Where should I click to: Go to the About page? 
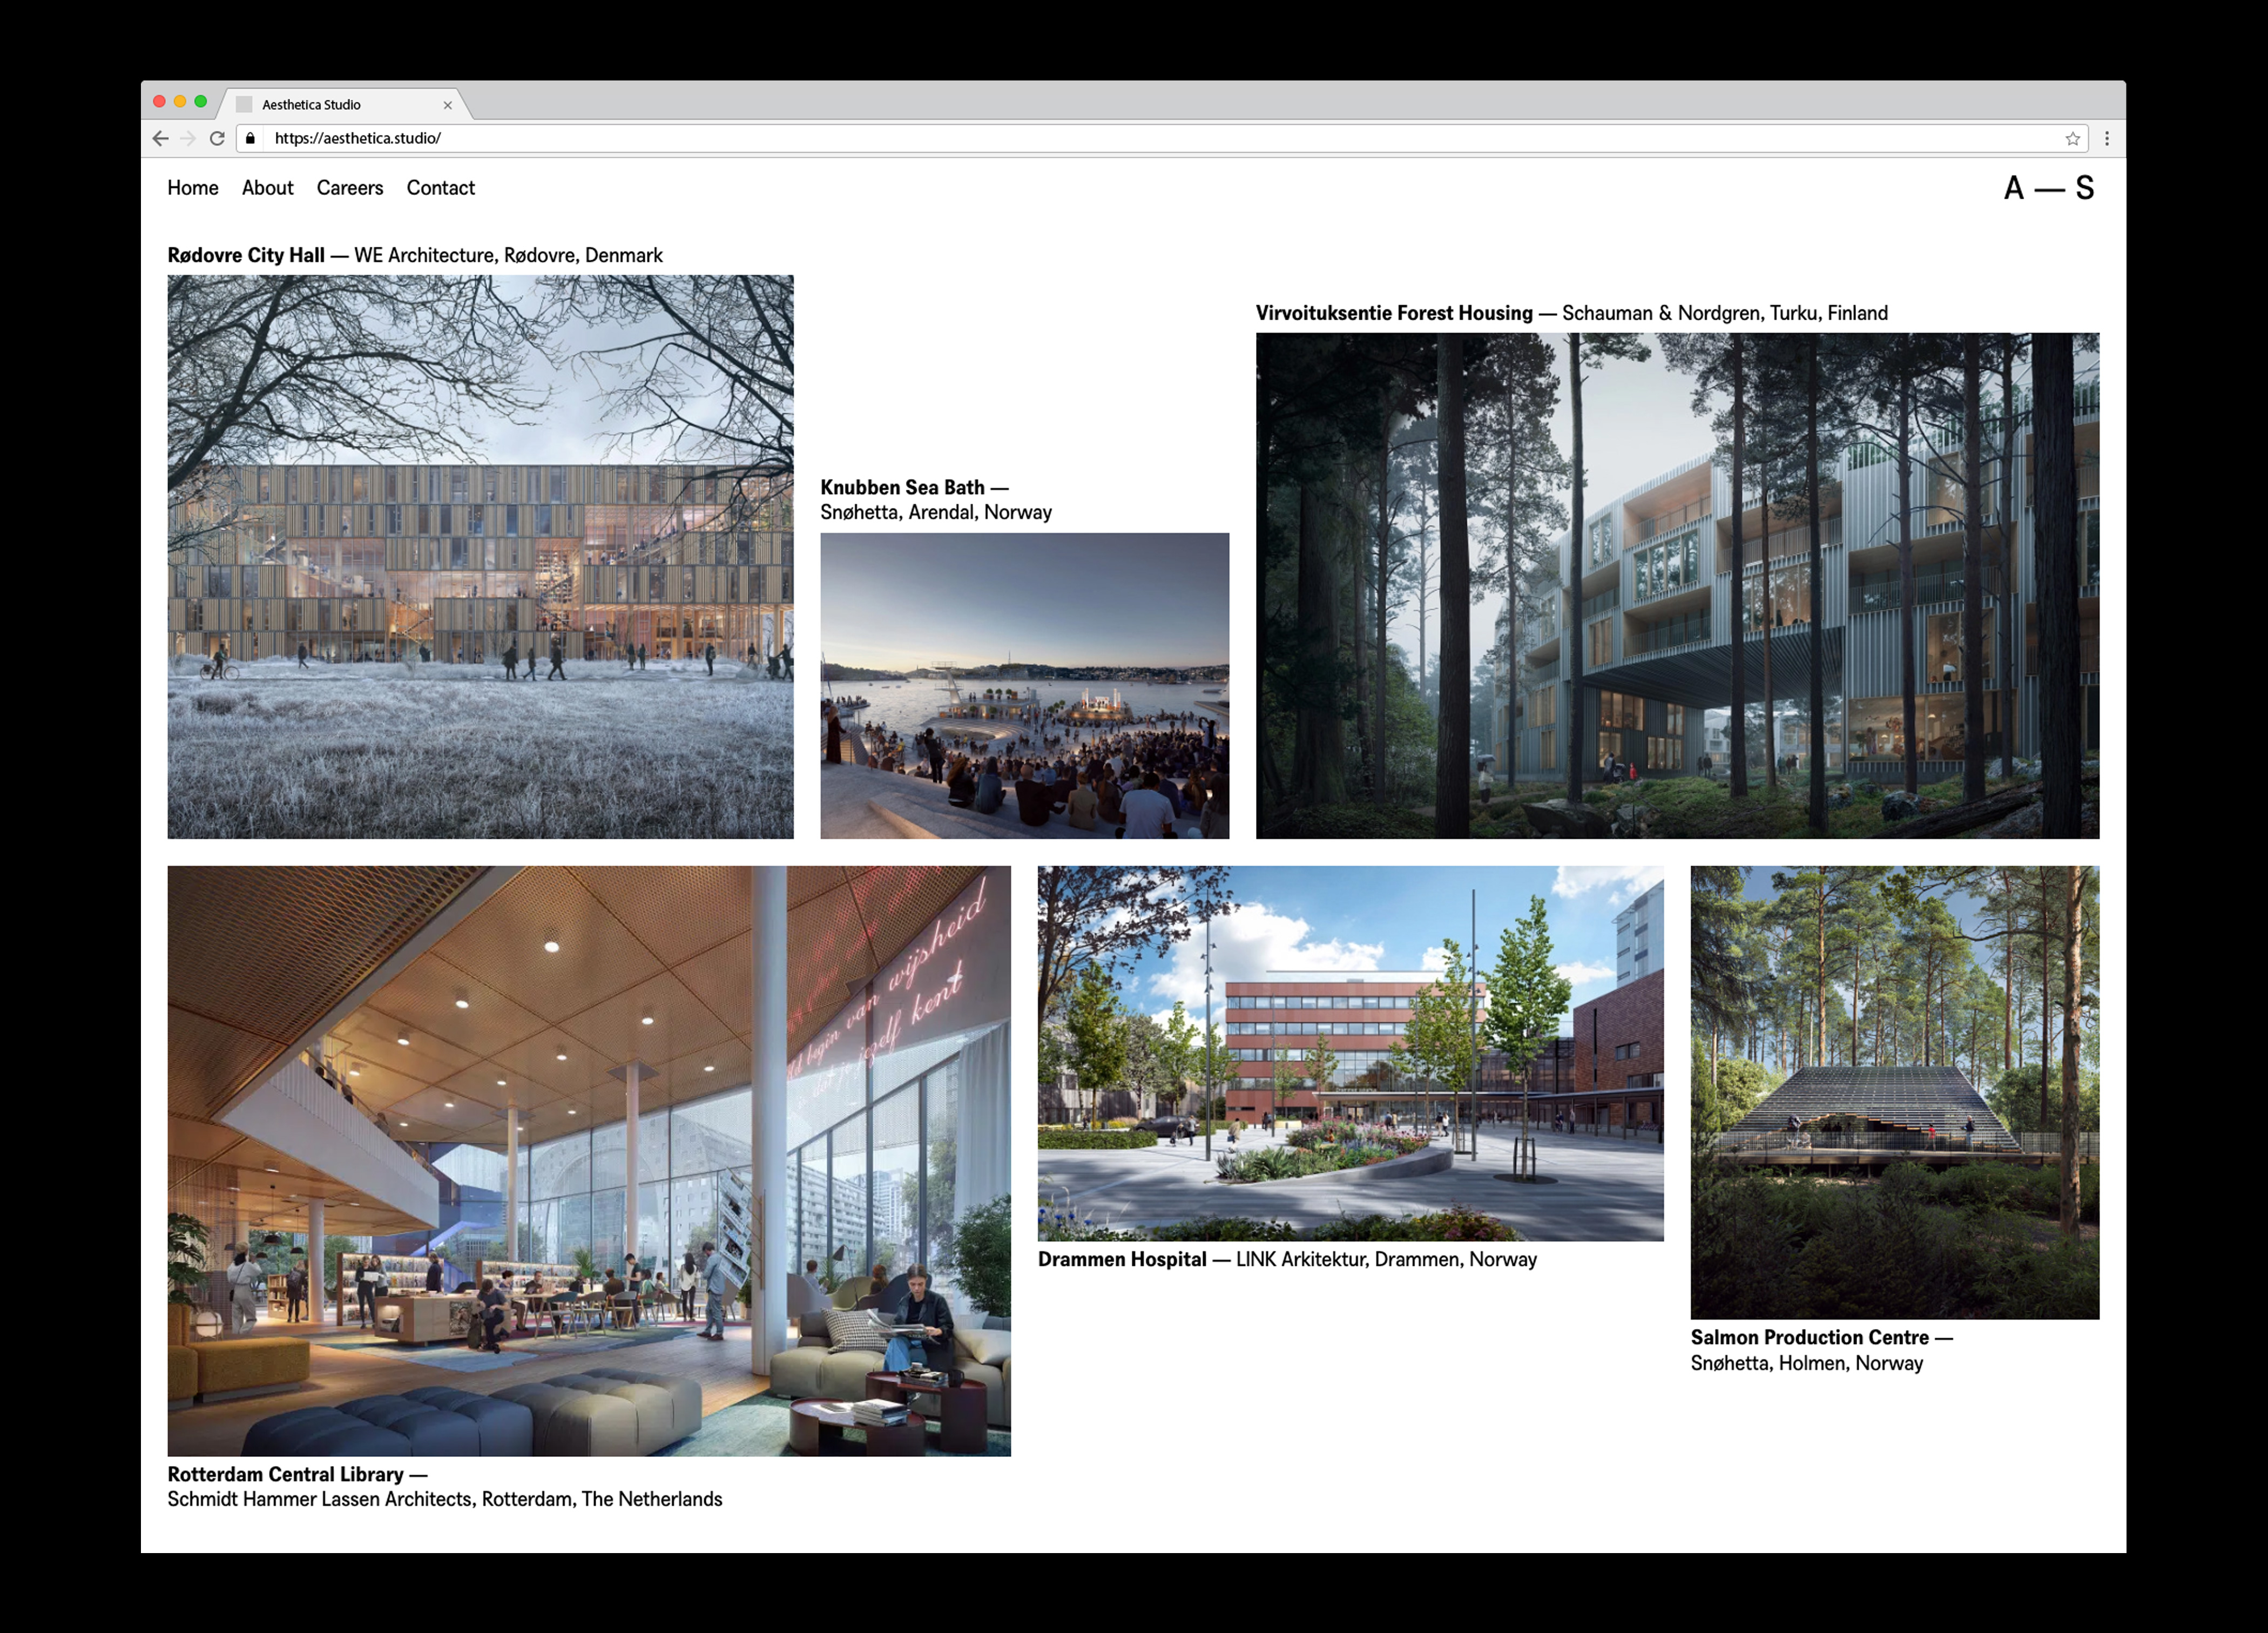(x=267, y=188)
